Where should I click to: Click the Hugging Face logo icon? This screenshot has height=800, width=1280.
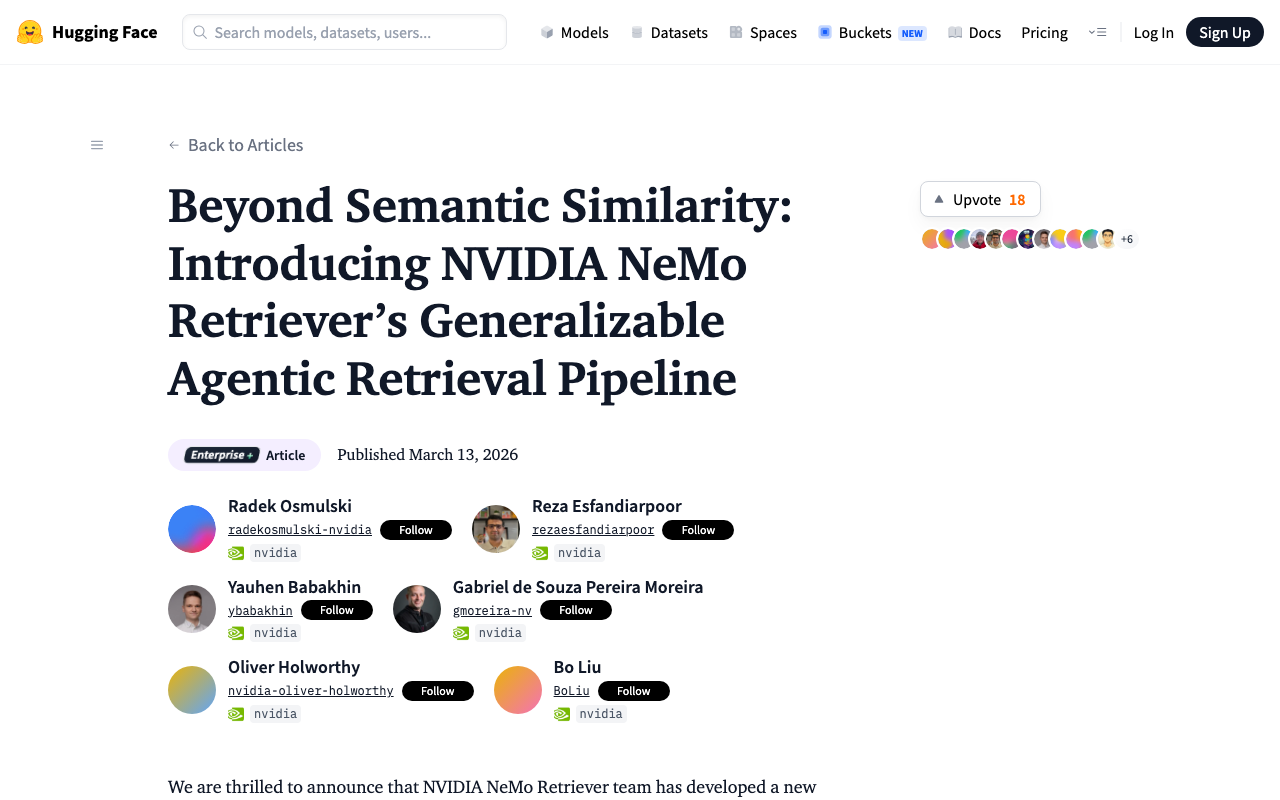30,32
